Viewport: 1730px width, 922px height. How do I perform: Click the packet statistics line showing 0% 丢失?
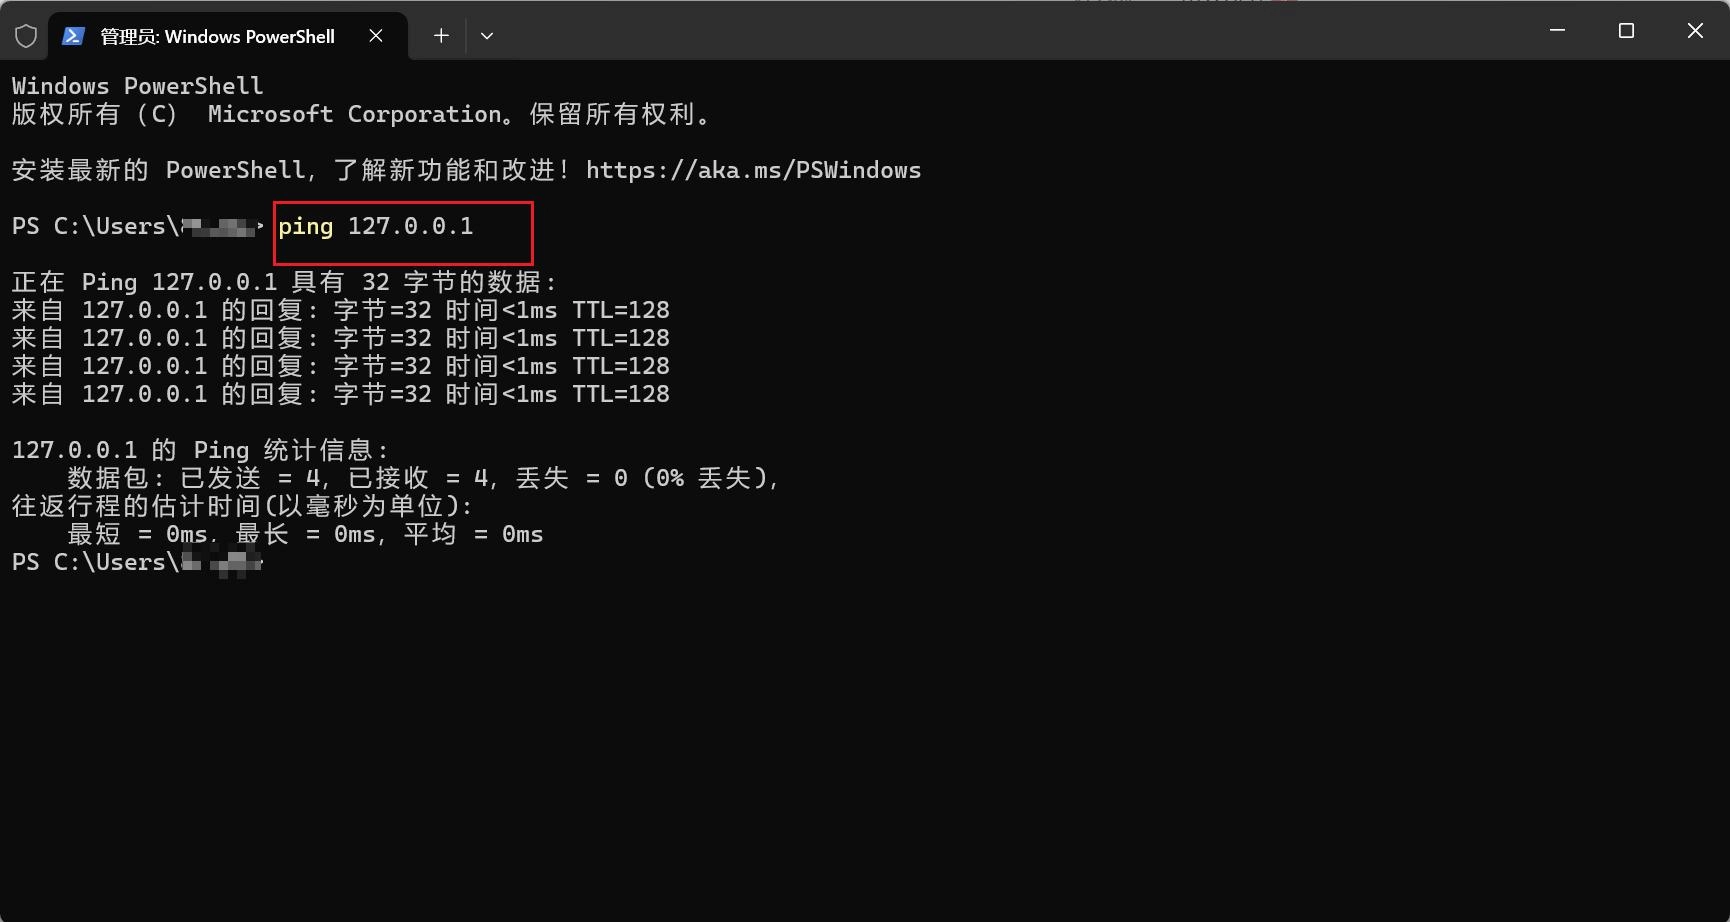(x=422, y=478)
